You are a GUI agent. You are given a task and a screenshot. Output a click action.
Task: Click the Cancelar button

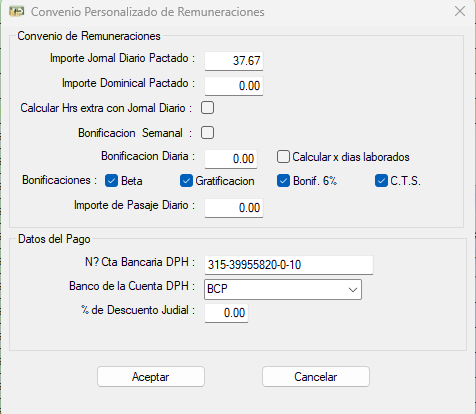(316, 377)
